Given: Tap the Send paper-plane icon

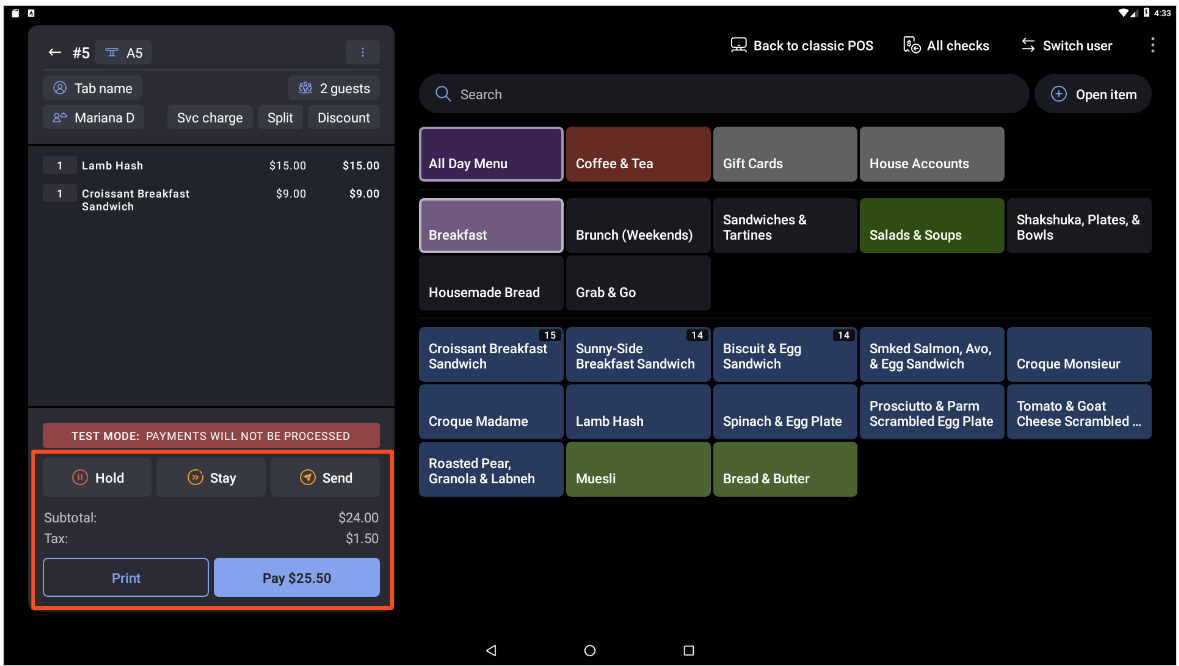Looking at the screenshot, I should 307,477.
